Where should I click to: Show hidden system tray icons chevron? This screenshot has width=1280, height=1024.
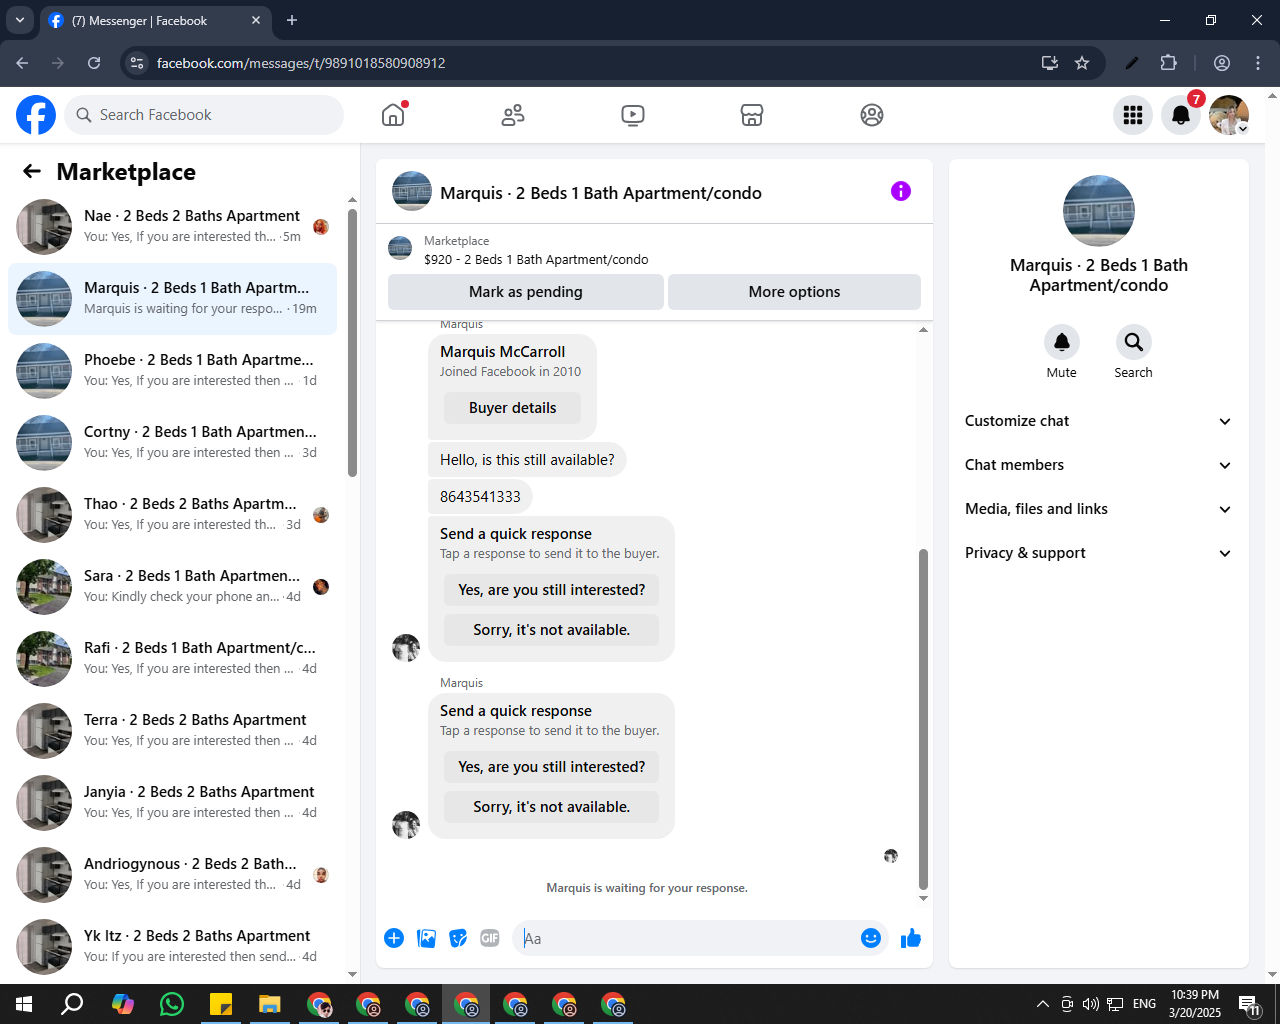(x=1043, y=1004)
